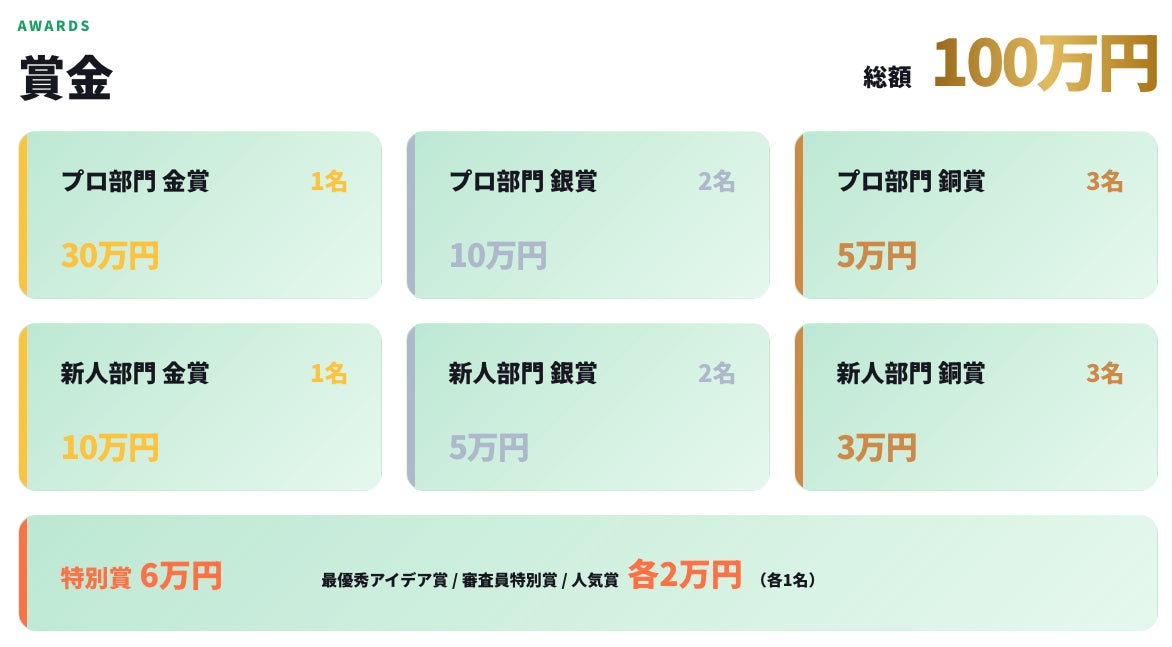Click the 賞金 heading

tap(66, 78)
